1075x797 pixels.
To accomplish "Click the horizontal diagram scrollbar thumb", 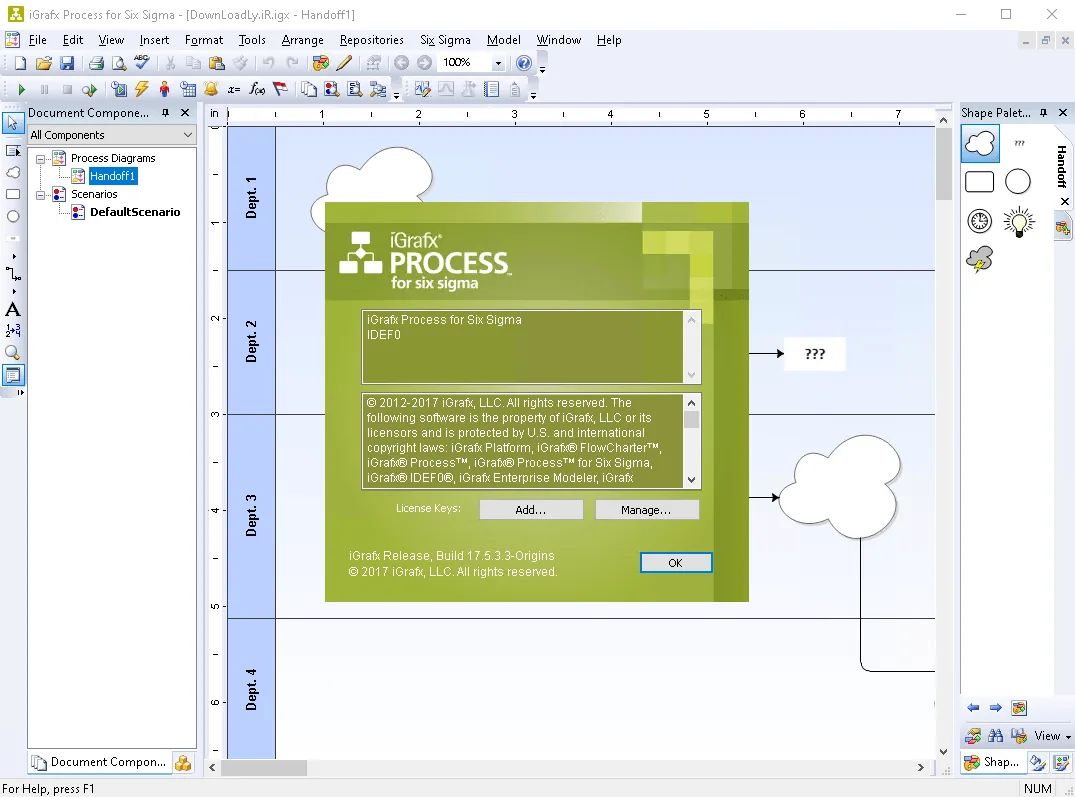I will [x=264, y=768].
